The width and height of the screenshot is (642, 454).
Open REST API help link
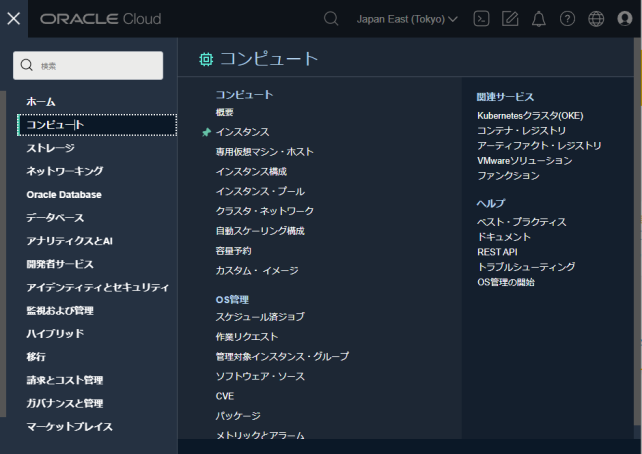(x=497, y=252)
